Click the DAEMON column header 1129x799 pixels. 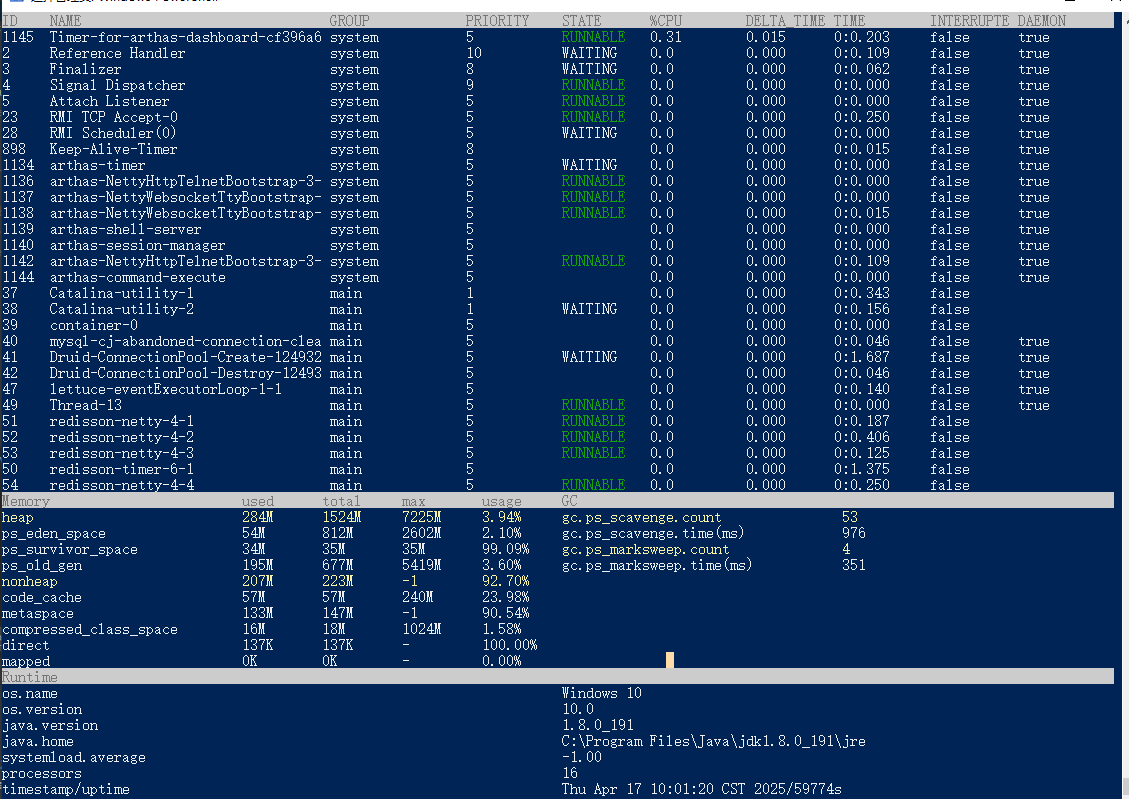pyautogui.click(x=1042, y=21)
